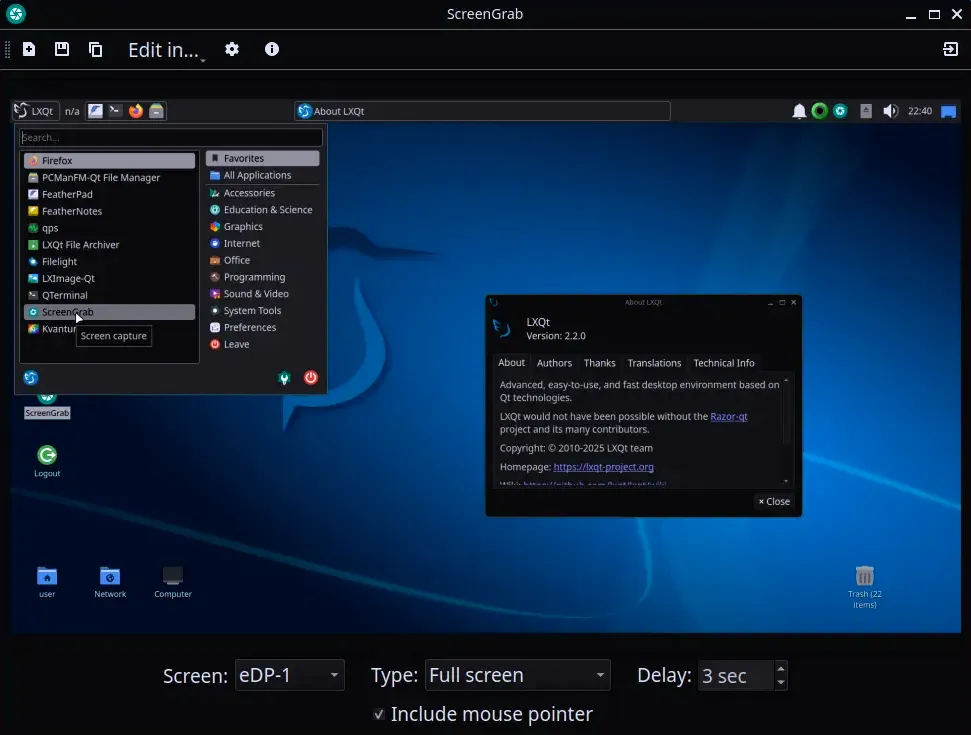Decrease the delay with the down arrow
Viewport: 971px width, 735px height.
click(x=781, y=683)
